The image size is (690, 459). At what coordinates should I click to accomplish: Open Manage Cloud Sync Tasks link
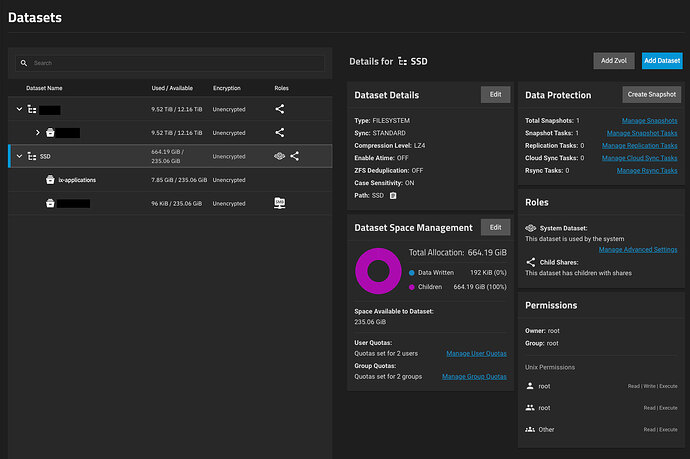pyautogui.click(x=640, y=158)
